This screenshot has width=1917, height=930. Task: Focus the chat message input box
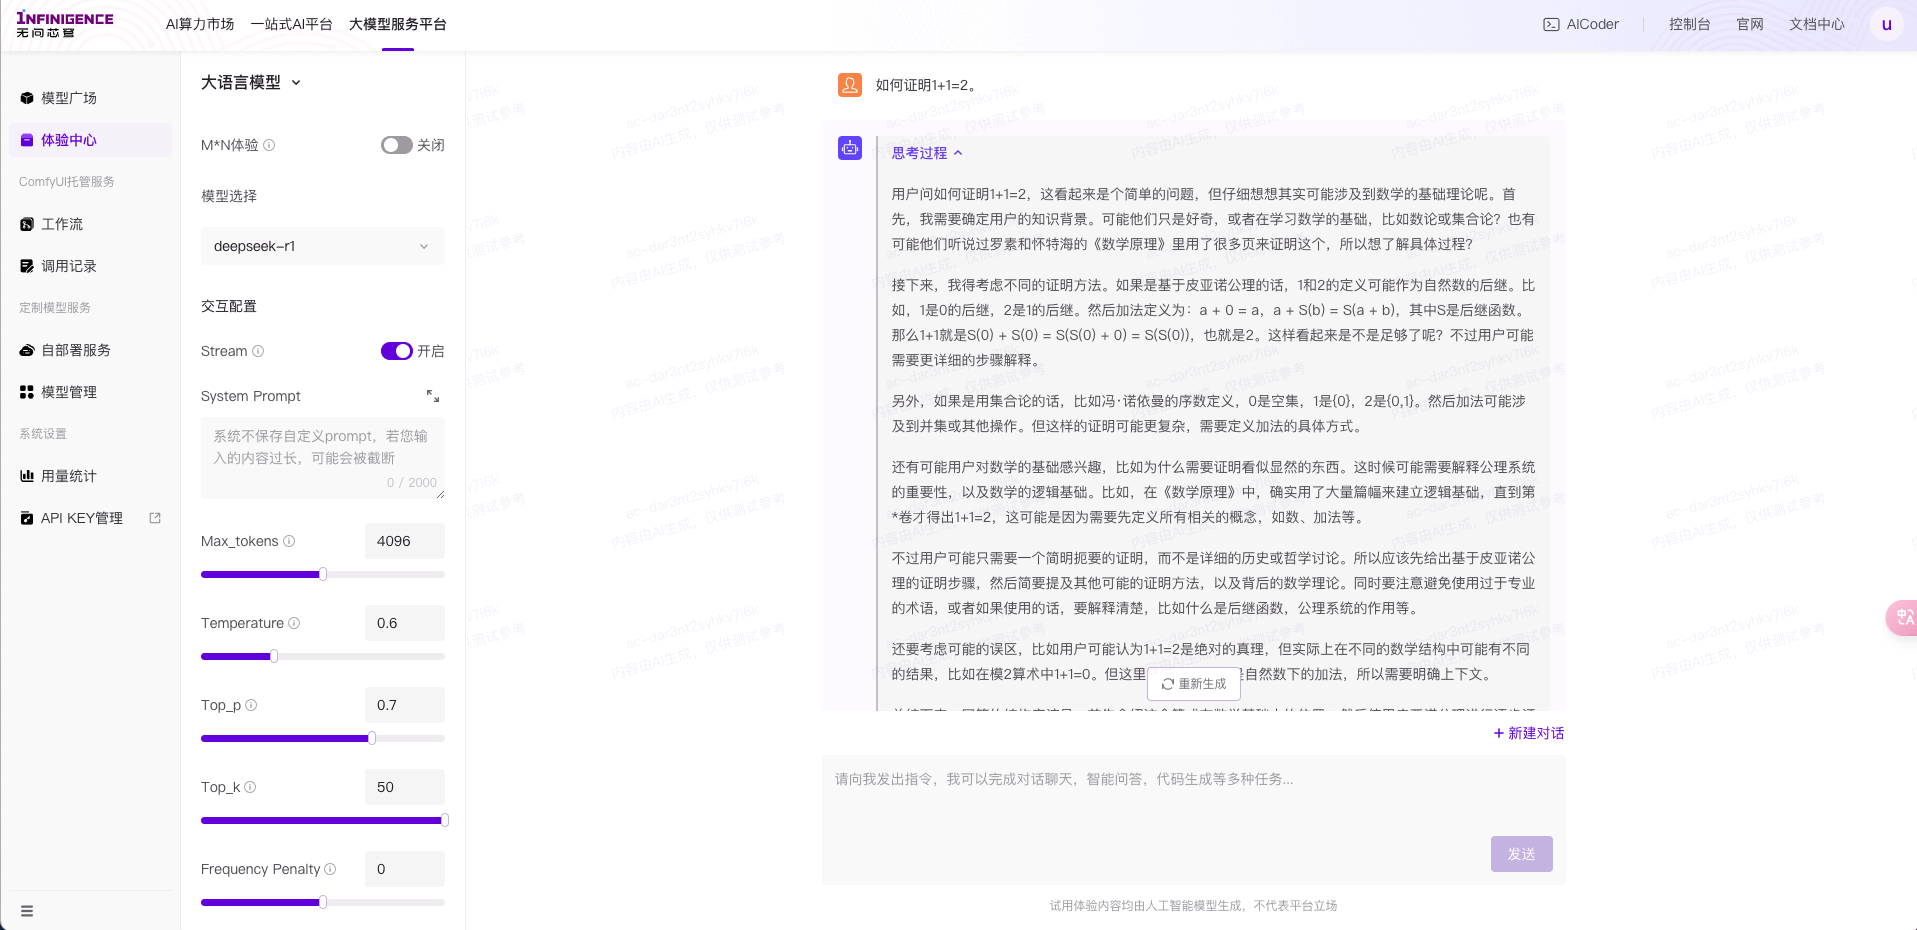[x=1194, y=820]
